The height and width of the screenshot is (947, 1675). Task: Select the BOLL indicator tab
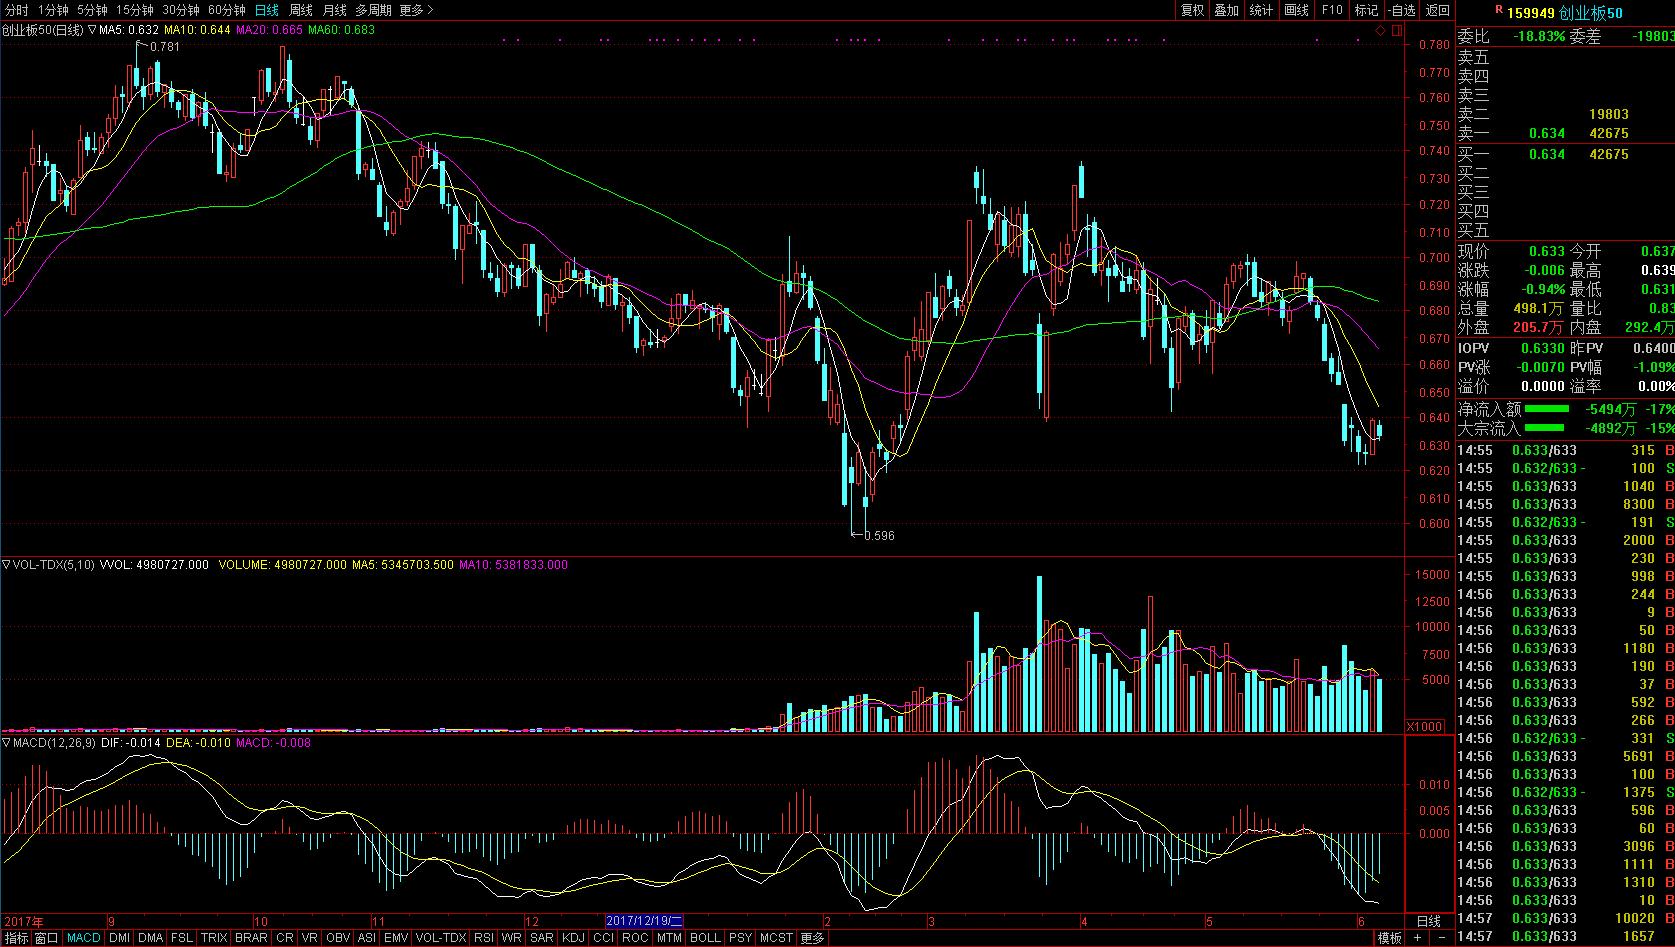click(704, 938)
